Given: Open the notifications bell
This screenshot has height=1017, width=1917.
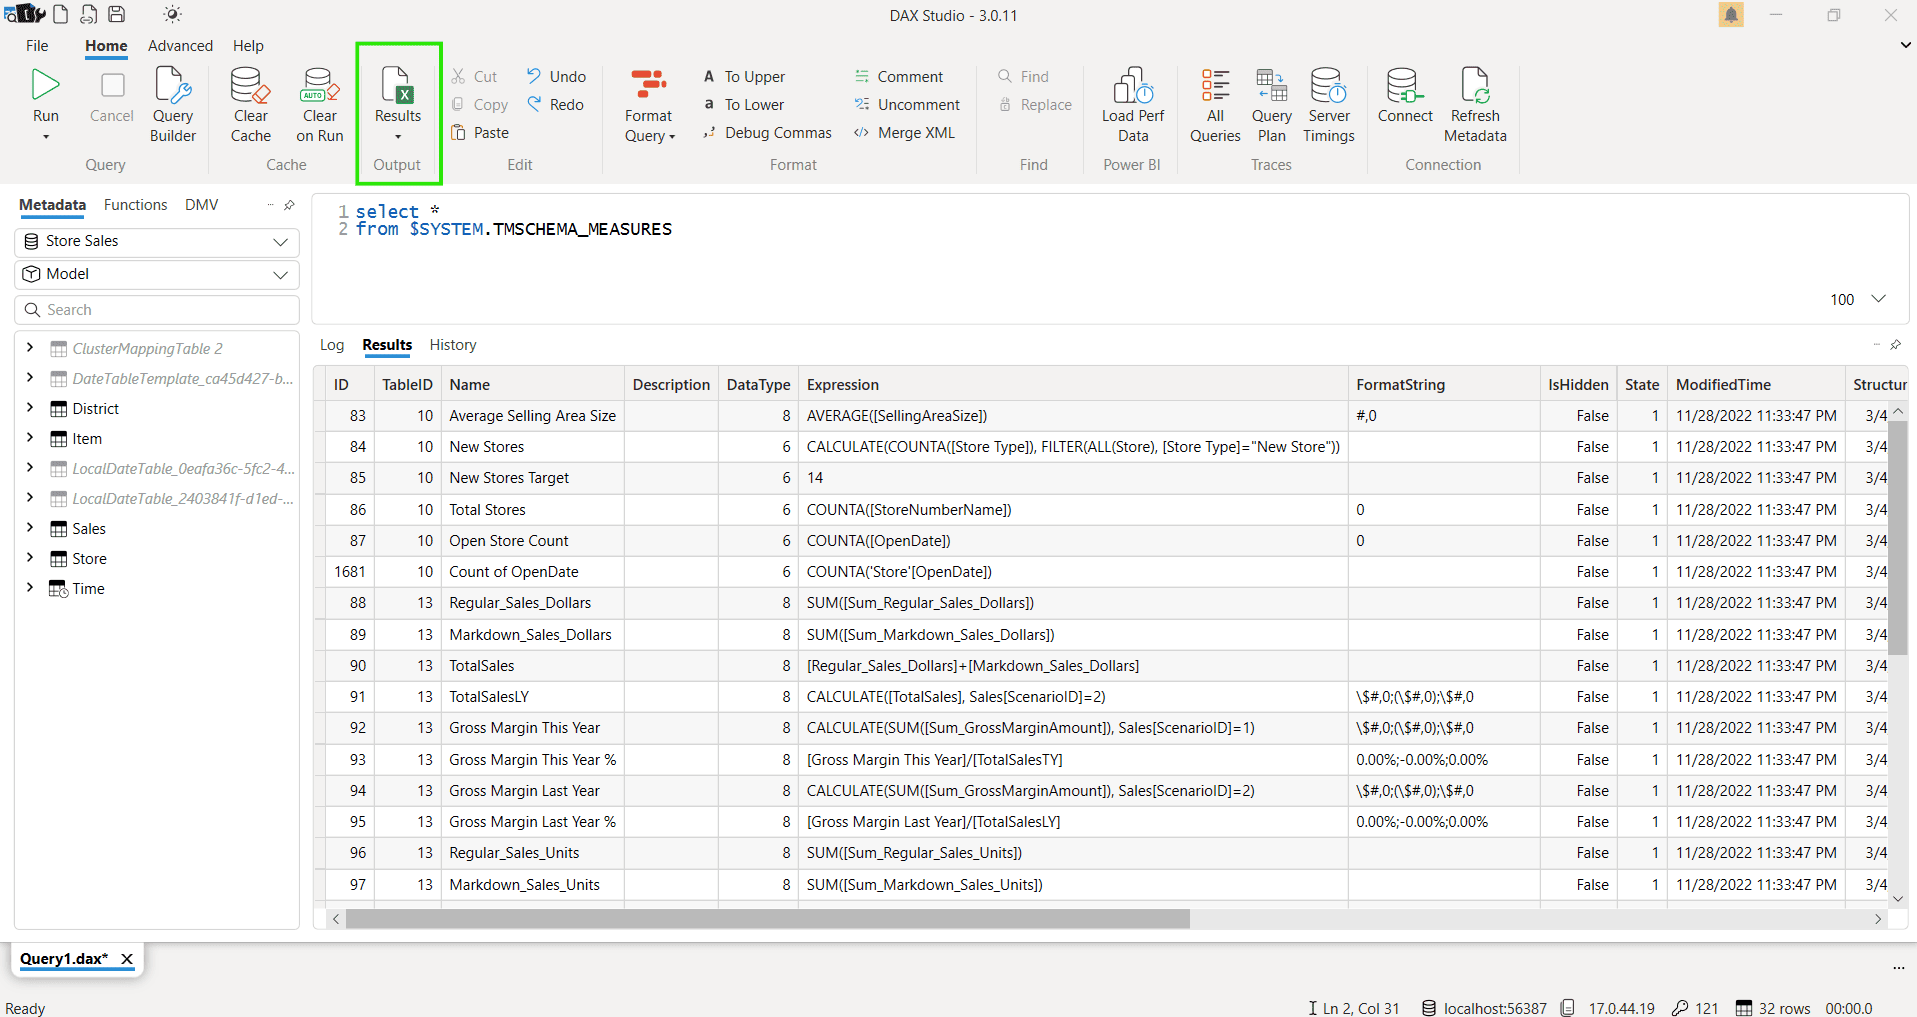Looking at the screenshot, I should tap(1731, 15).
